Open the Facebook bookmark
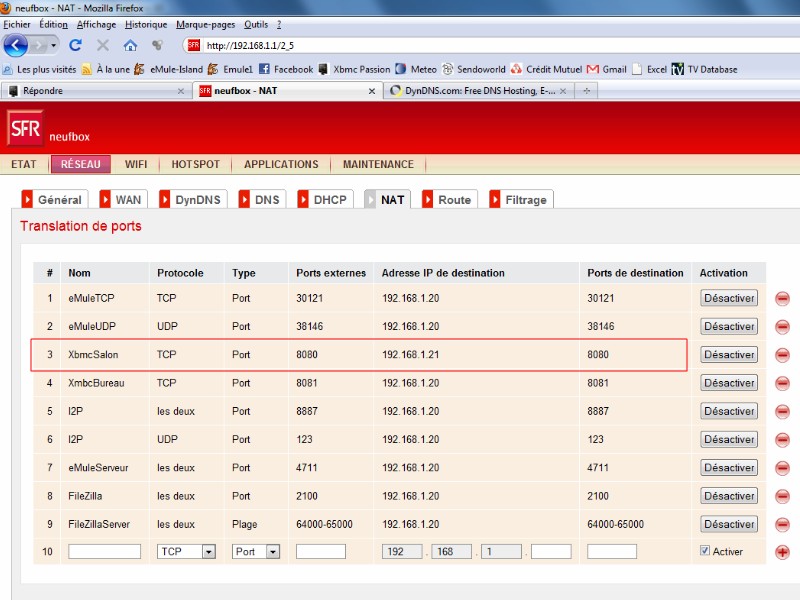This screenshot has height=600, width=800. (x=286, y=69)
